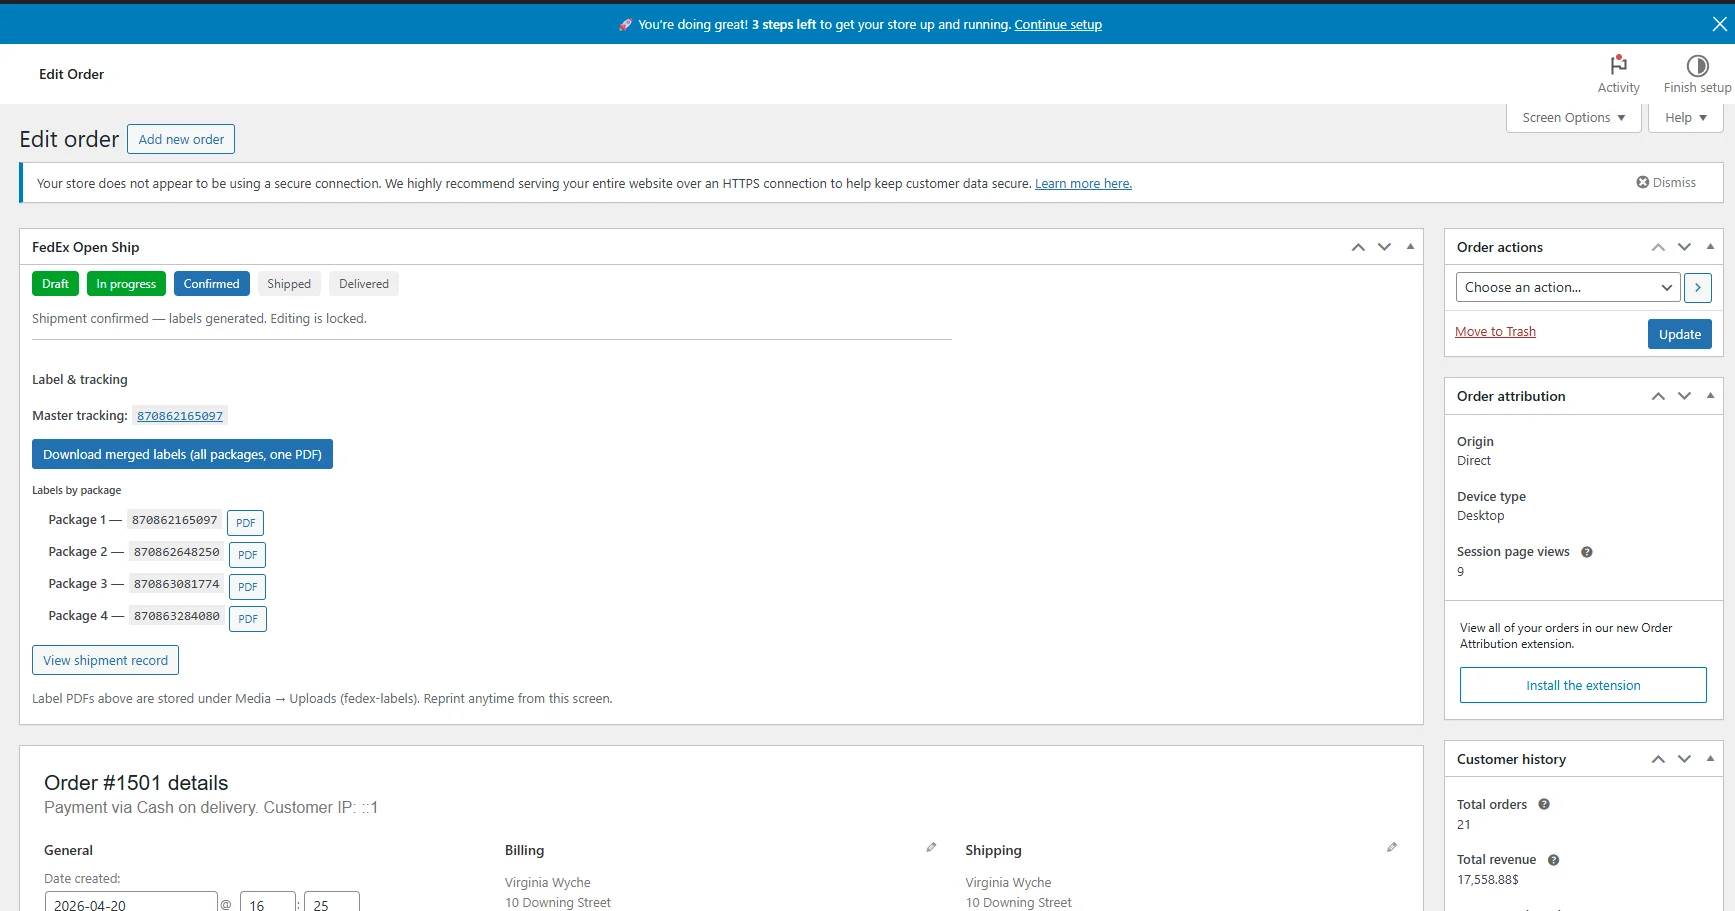
Task: Select the Shipped status step
Action: pyautogui.click(x=289, y=284)
